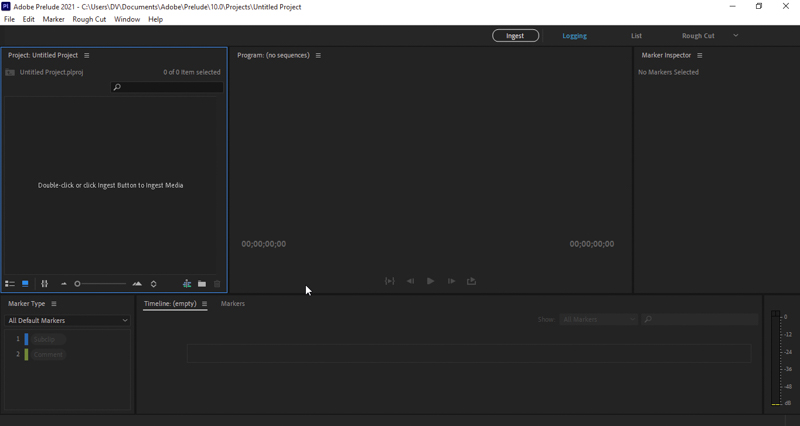The image size is (800, 426).
Task: Click the sort order icon beside zoom slider
Action: pos(153,284)
